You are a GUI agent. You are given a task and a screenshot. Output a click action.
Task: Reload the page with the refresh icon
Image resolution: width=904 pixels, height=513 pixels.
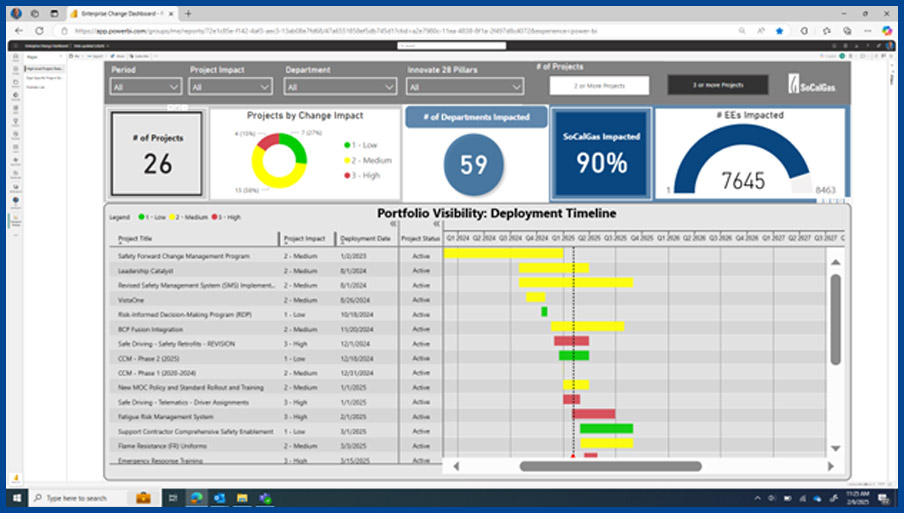tap(39, 31)
